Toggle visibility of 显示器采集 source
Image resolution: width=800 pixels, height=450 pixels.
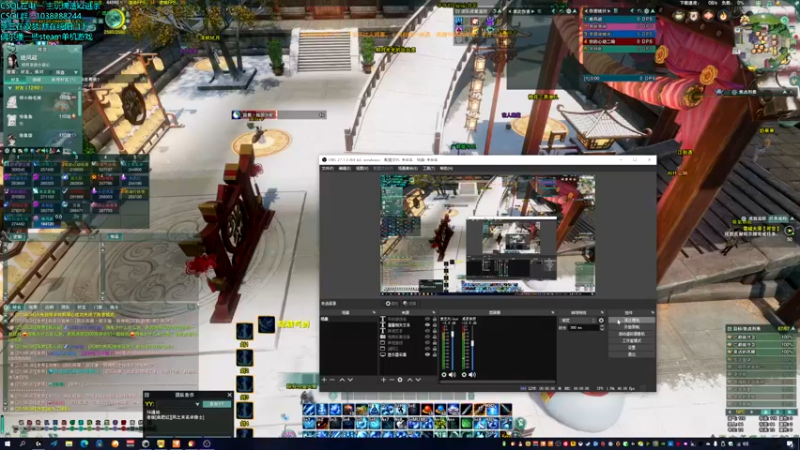pyautogui.click(x=428, y=355)
